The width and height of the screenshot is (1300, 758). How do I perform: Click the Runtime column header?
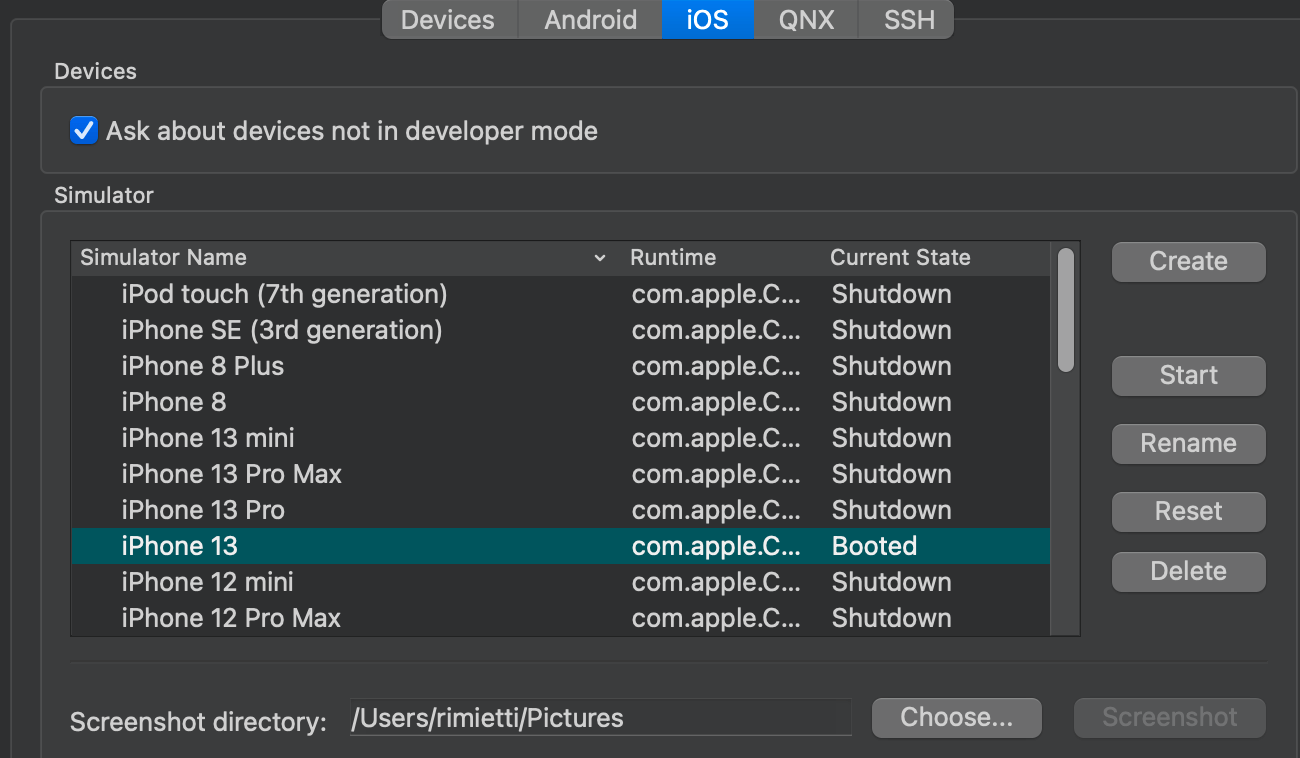point(673,258)
